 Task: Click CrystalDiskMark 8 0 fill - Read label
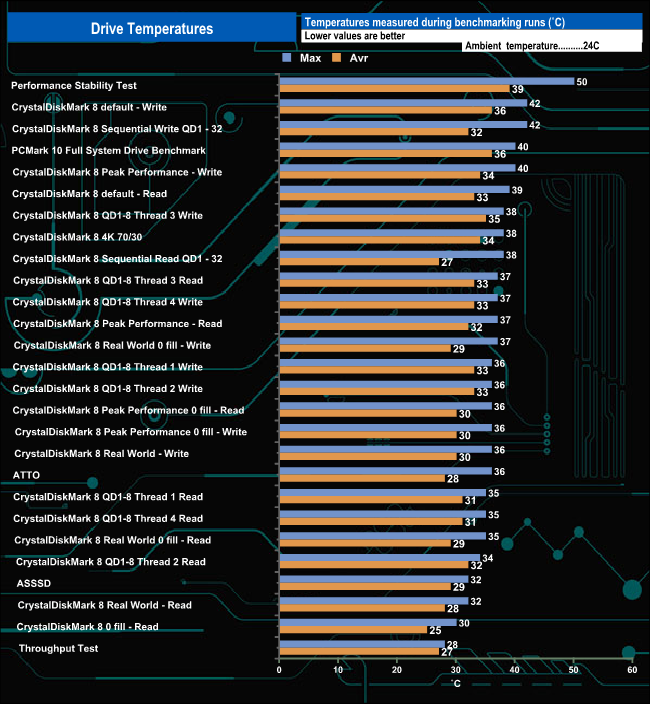(x=88, y=626)
